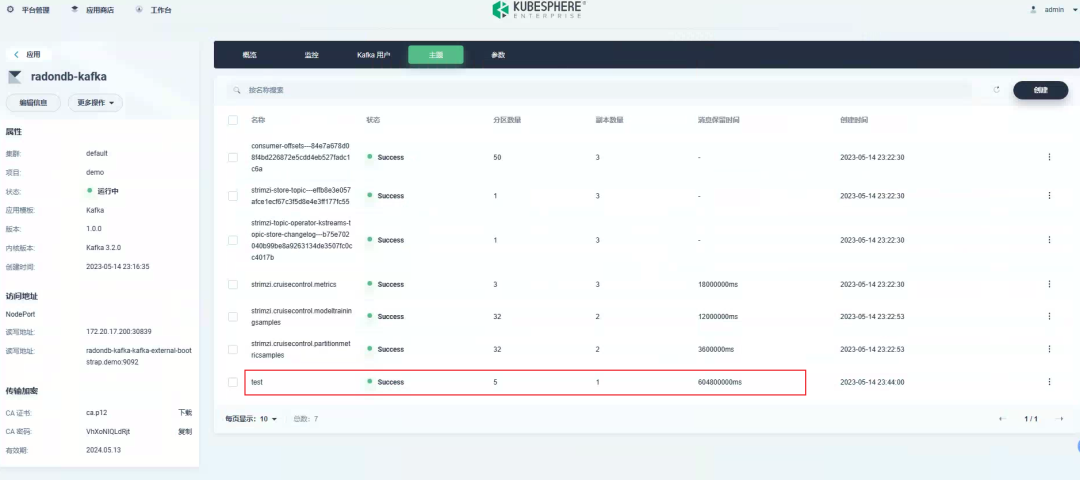Switch to the Kafka 用户 tab
1080x480 pixels.
[373, 55]
